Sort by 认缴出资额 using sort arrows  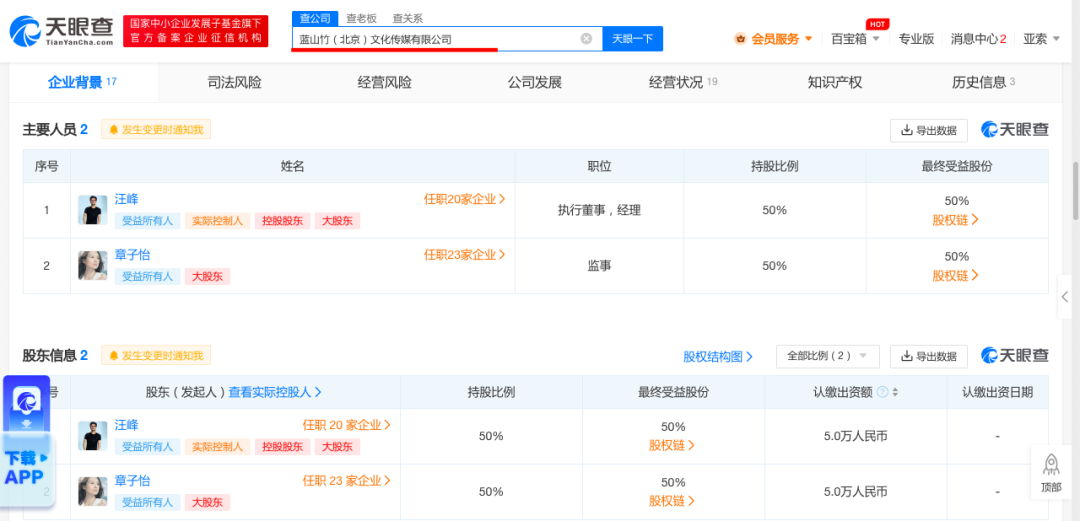pyautogui.click(x=895, y=392)
